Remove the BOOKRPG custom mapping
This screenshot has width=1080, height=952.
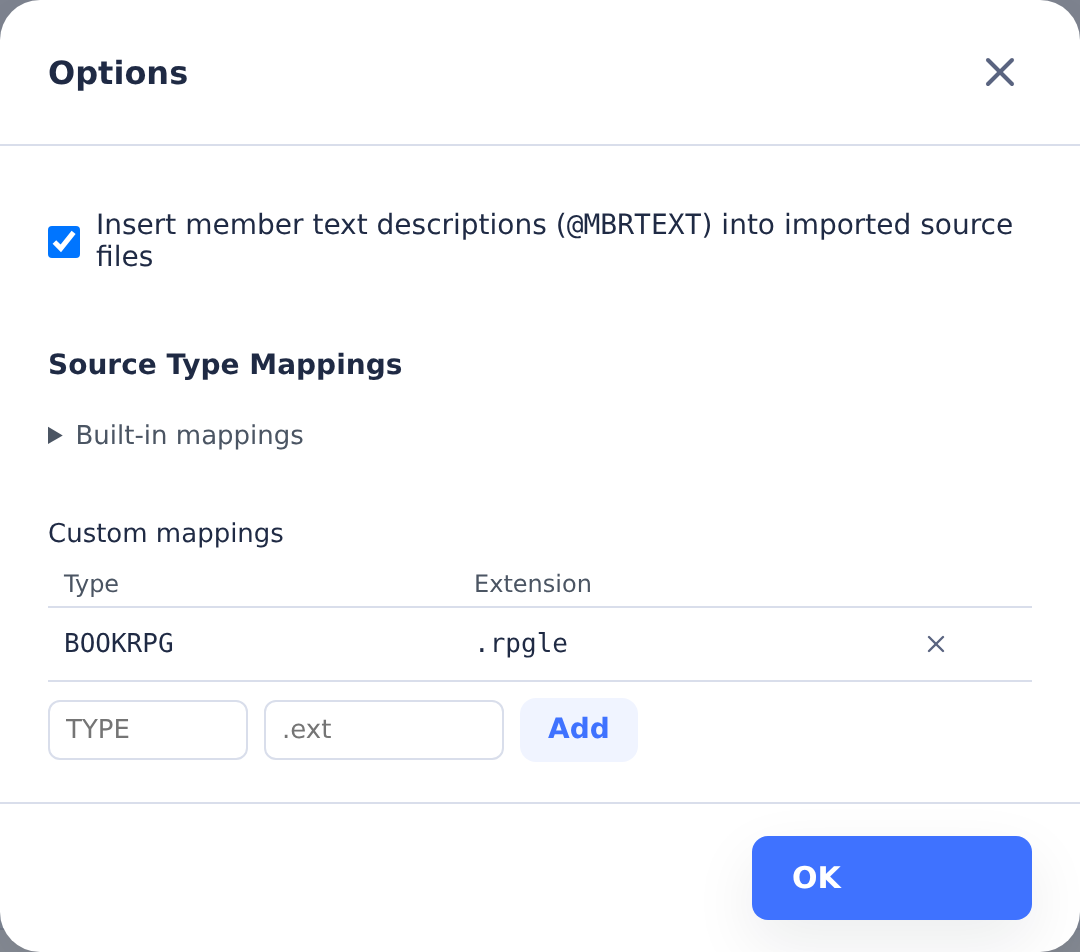[x=935, y=644]
